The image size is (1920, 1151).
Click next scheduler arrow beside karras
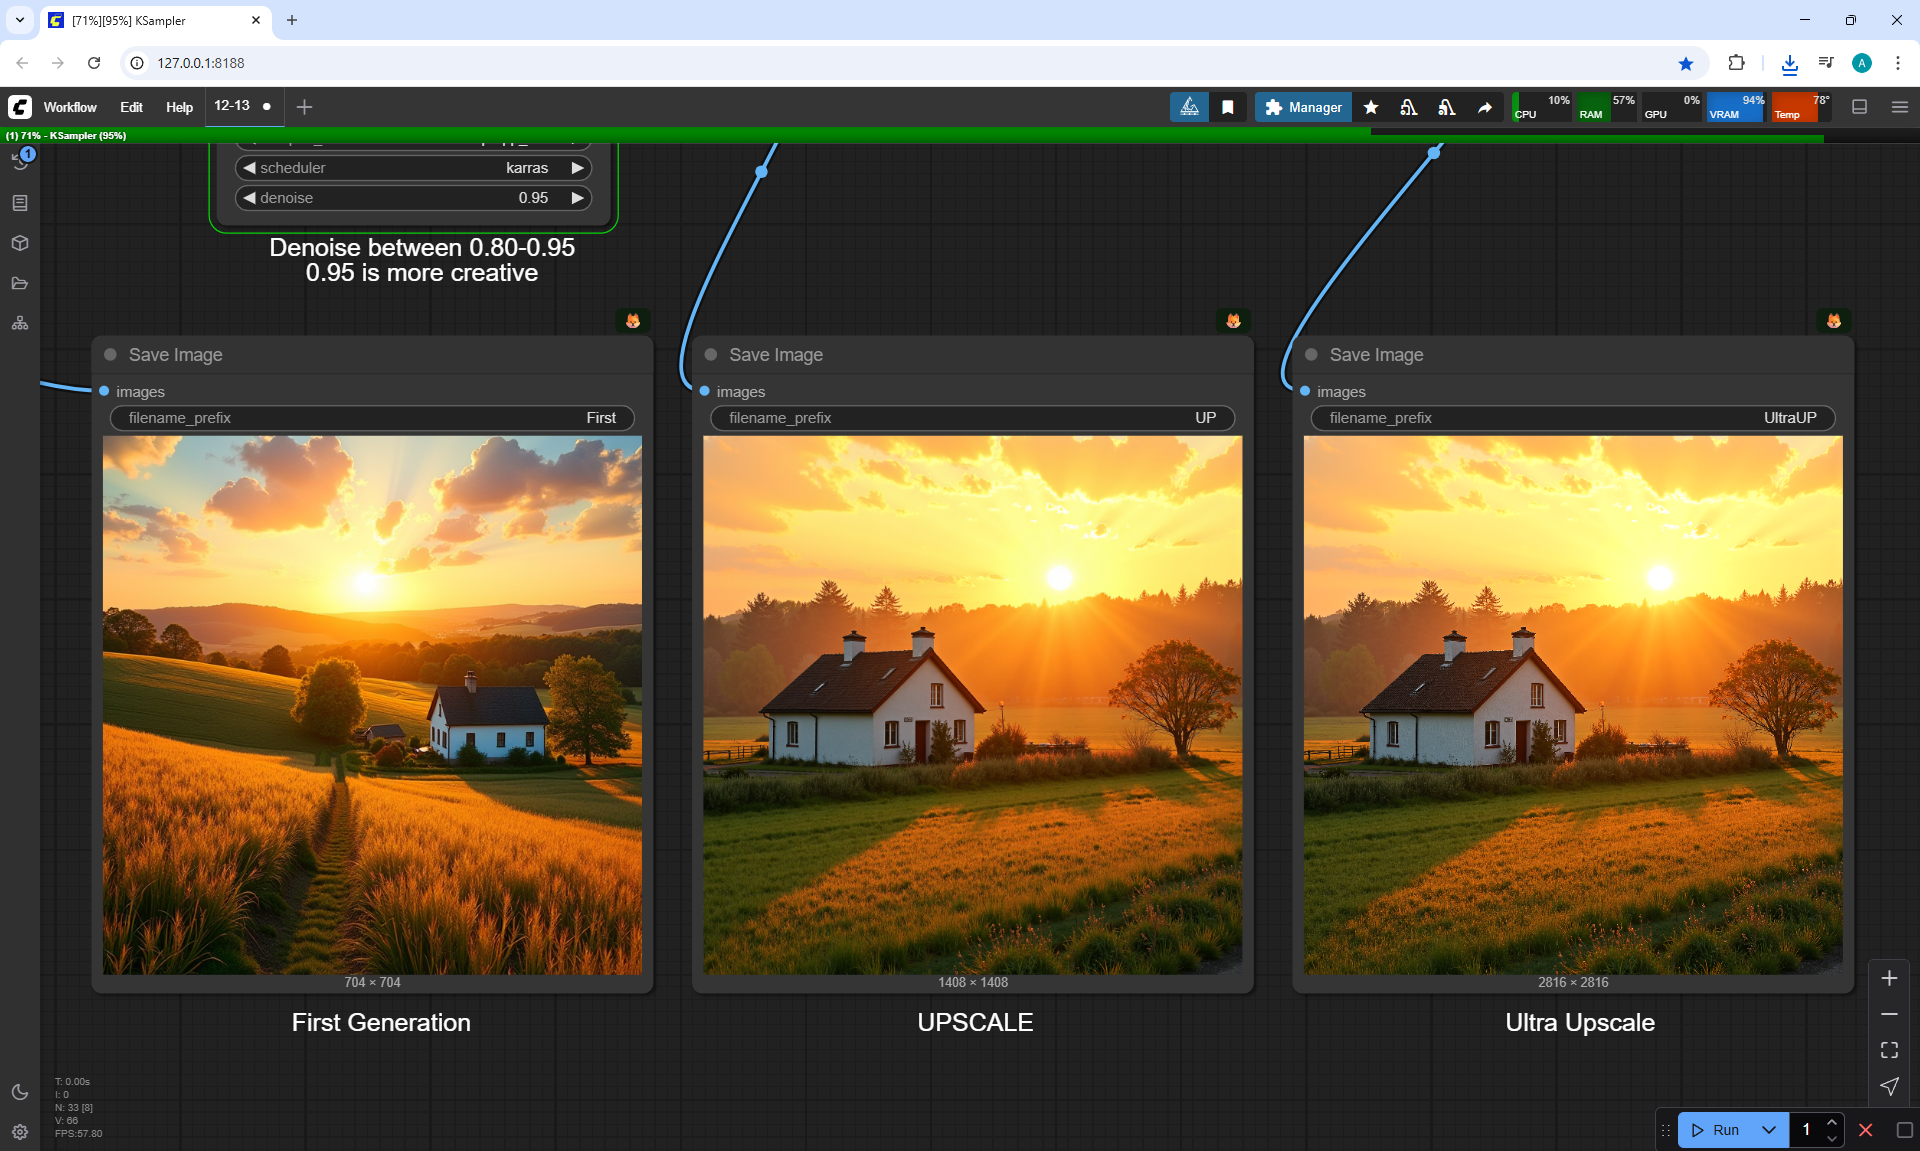[577, 168]
